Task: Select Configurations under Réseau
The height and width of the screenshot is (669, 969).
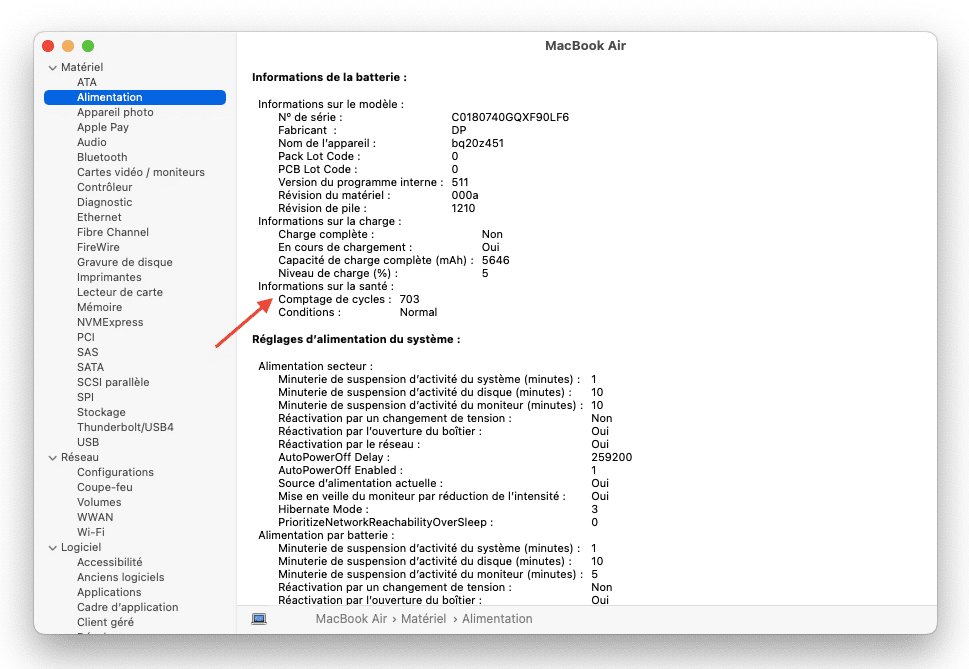Action: click(115, 472)
